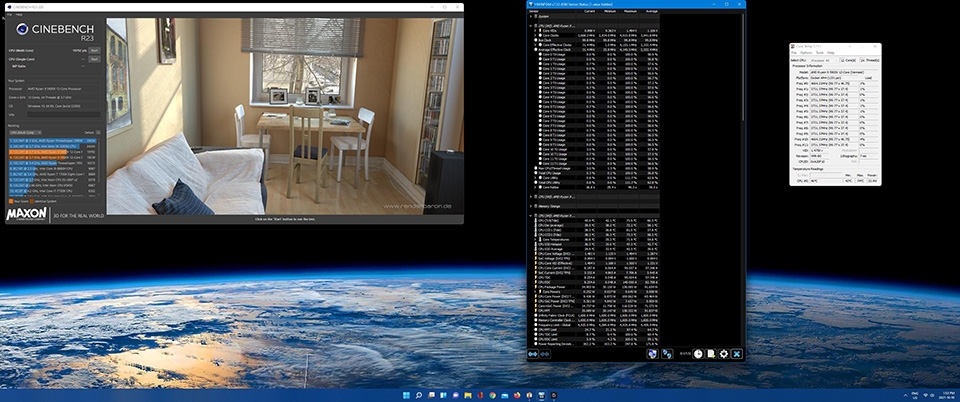Click the Cinebench Info input field

pos(63,114)
